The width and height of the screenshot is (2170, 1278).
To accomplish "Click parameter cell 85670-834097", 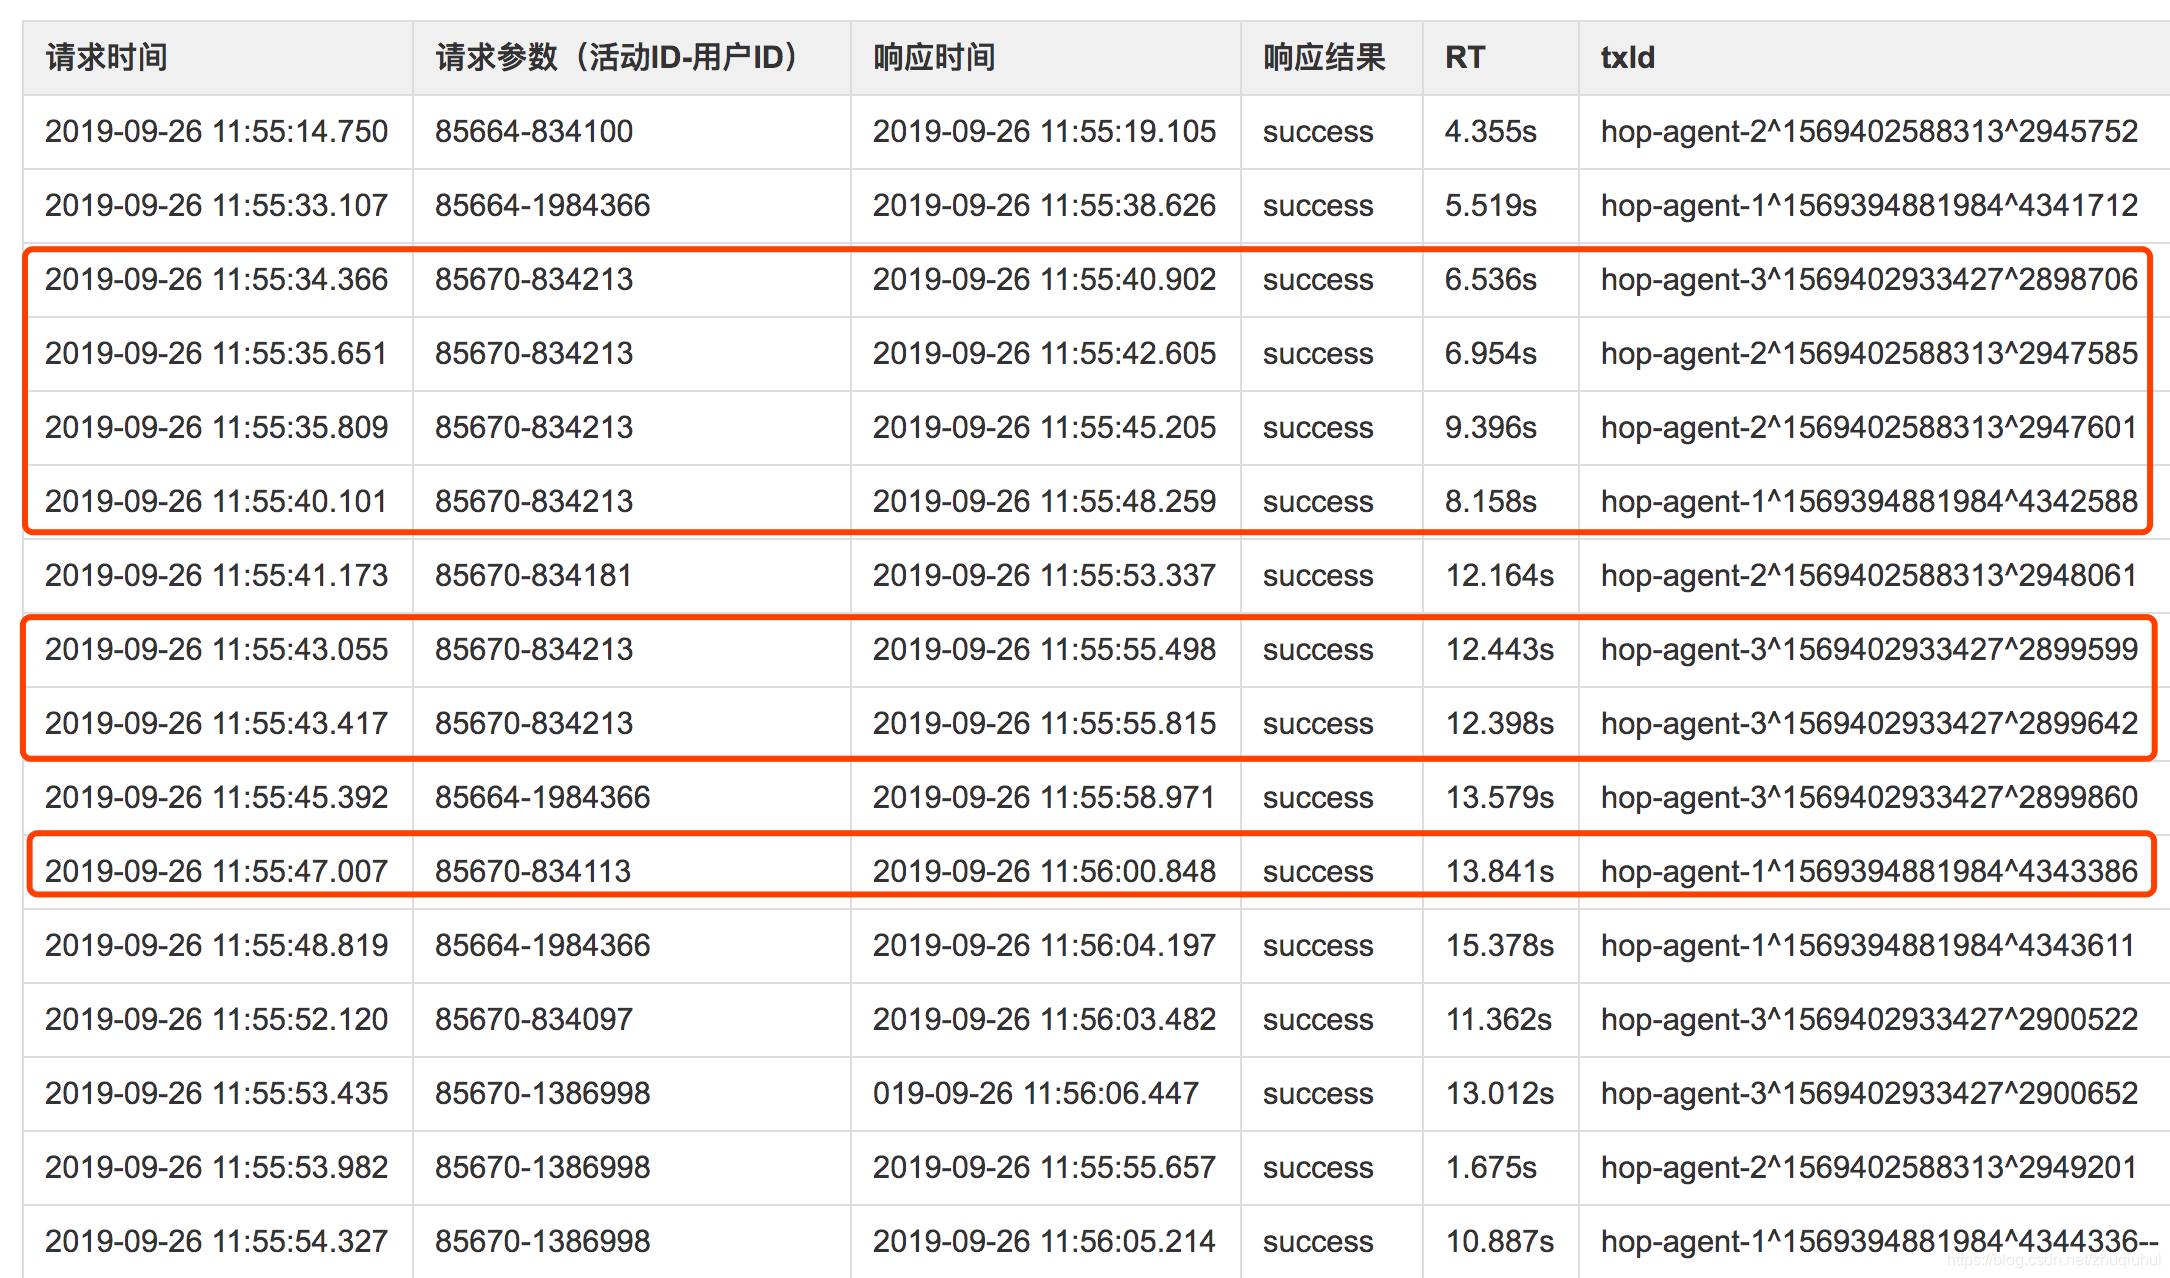I will pos(534,1020).
